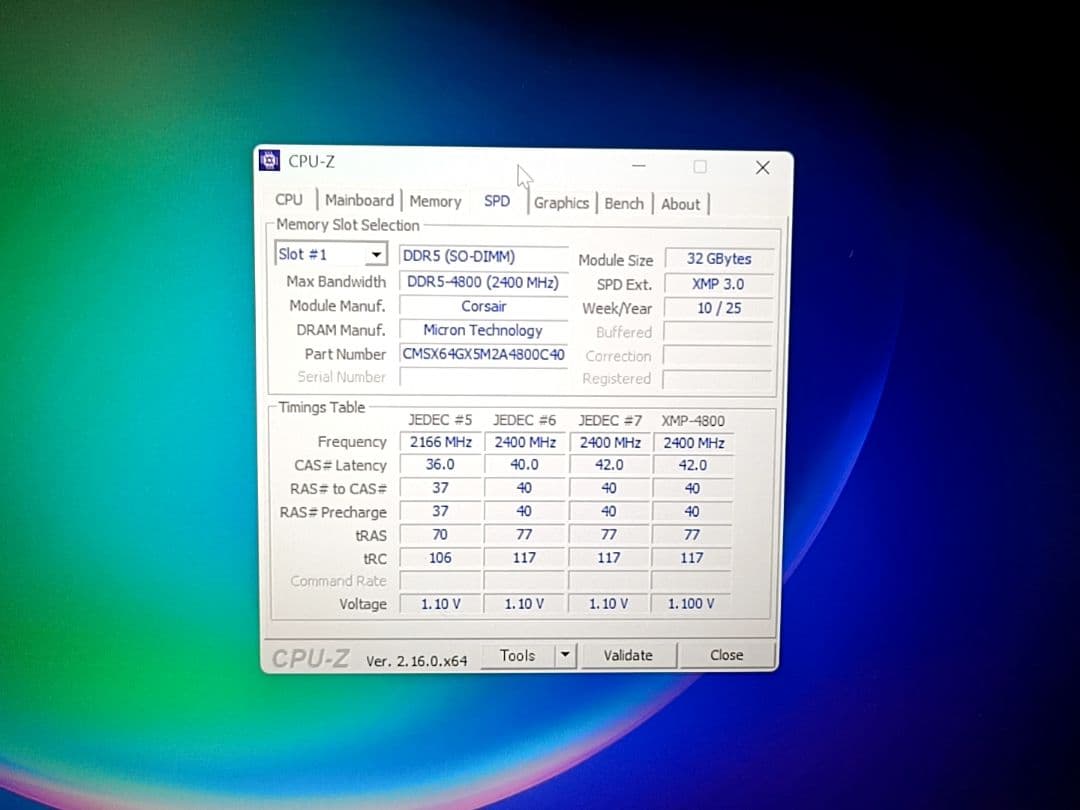Switch to the Bench tab
1080x810 pixels.
click(x=624, y=203)
